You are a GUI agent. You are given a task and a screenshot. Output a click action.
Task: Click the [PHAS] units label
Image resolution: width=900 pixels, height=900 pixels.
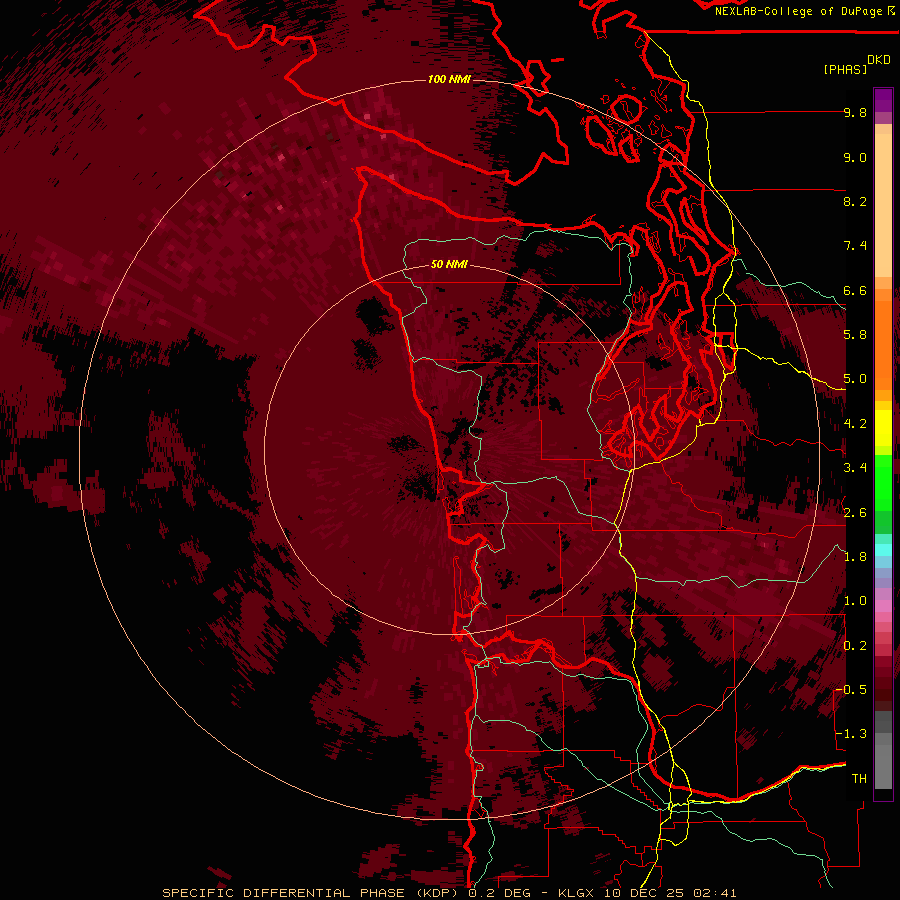(845, 70)
